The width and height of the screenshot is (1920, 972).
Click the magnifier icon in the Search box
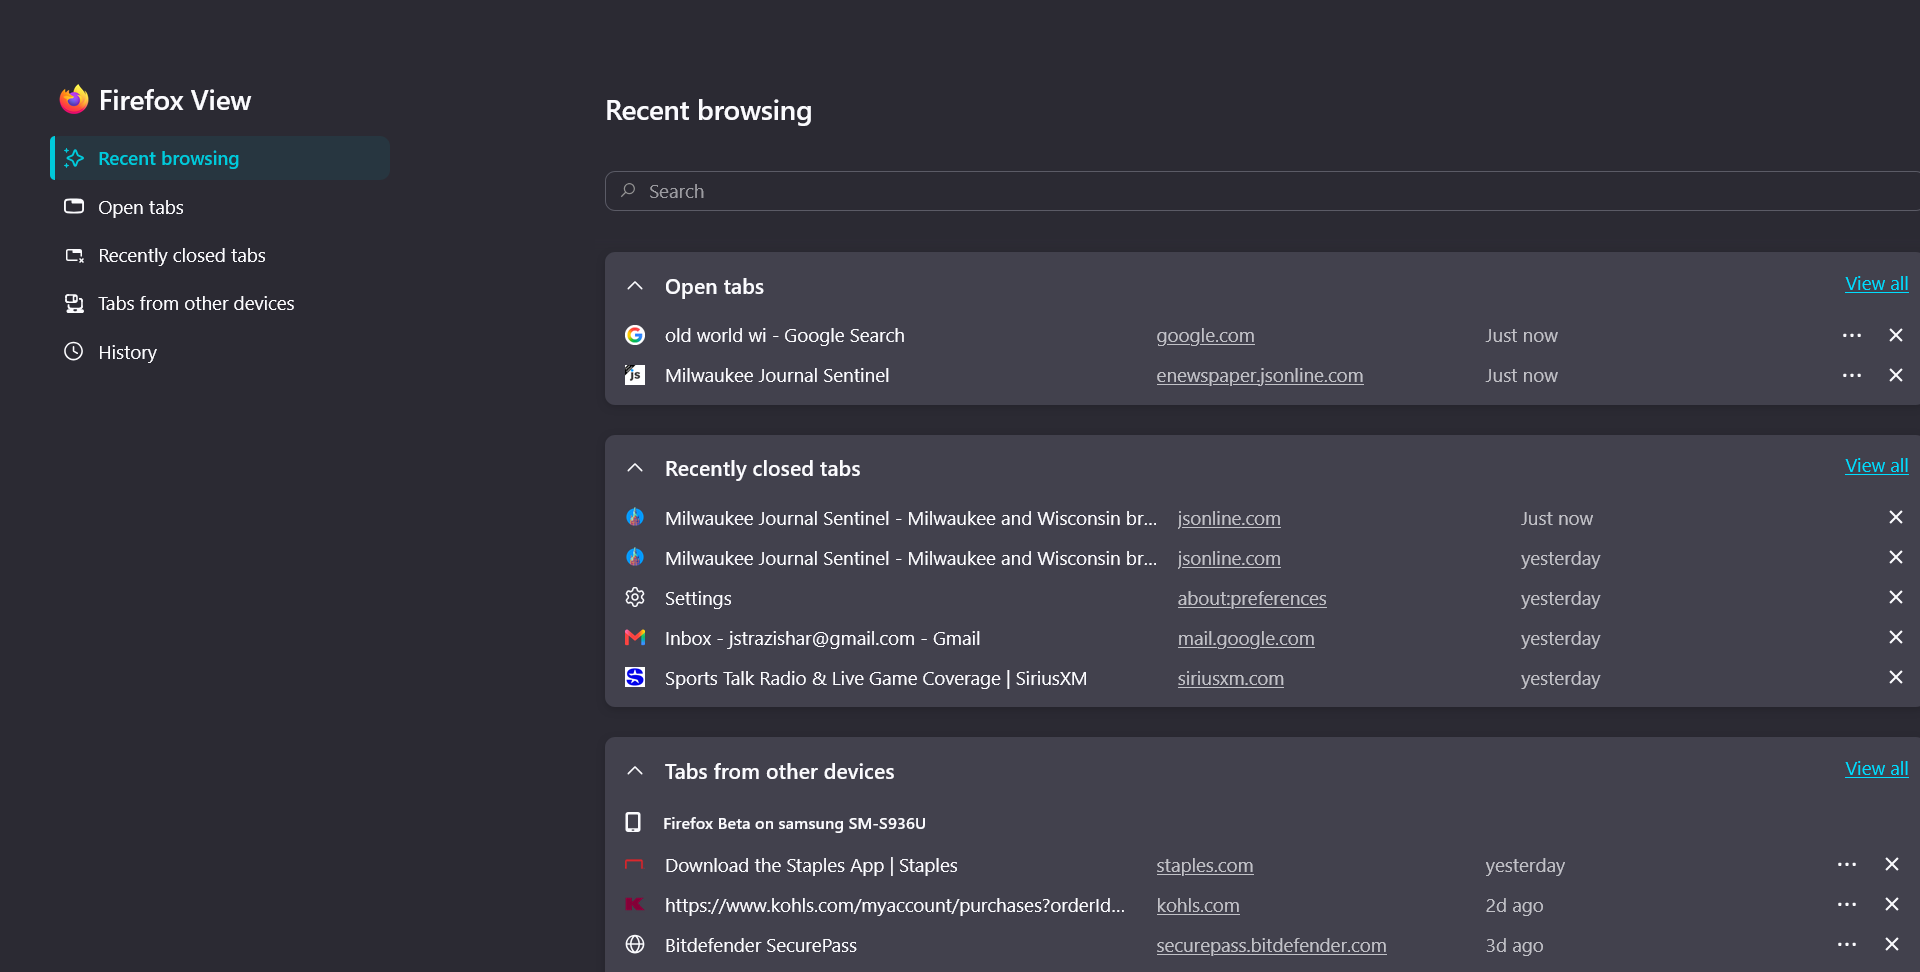tap(628, 190)
